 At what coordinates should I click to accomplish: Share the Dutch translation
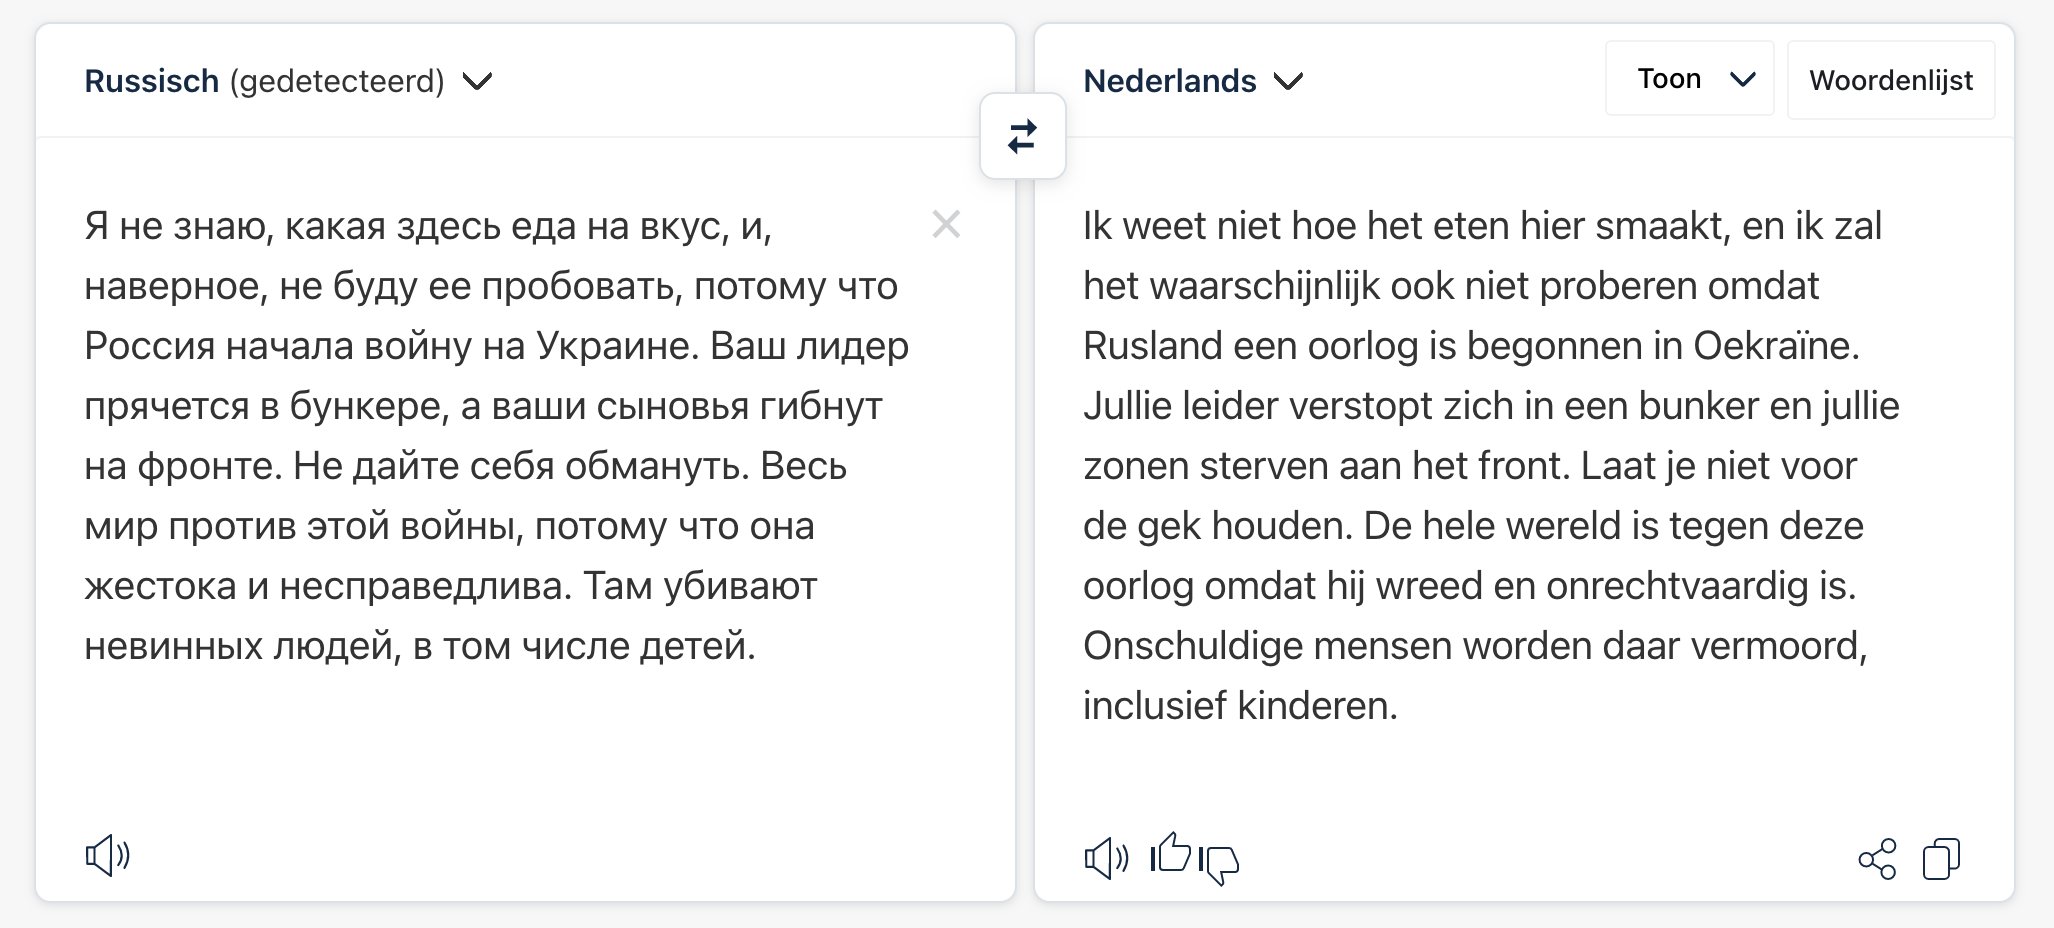coord(1876,859)
